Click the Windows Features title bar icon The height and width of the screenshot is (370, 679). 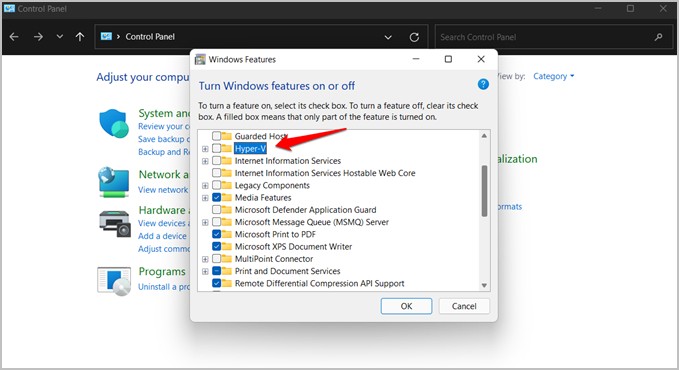pyautogui.click(x=200, y=59)
